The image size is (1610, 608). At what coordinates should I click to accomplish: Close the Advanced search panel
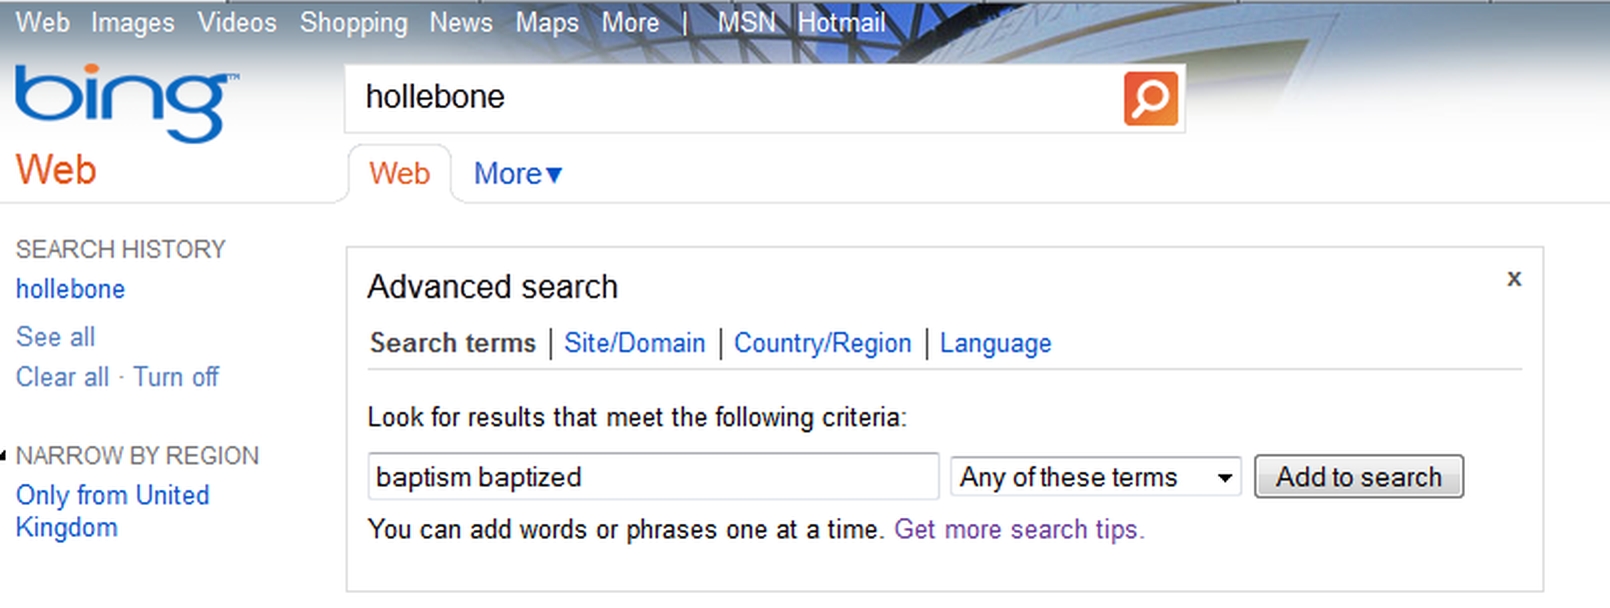[x=1514, y=279]
